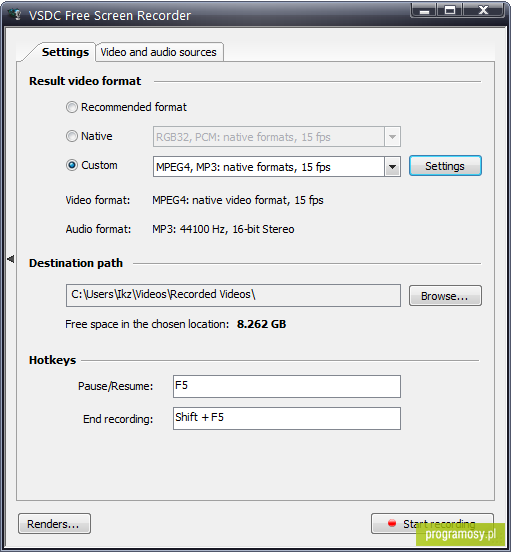Click the MP3: 44100 Hz audio format text
This screenshot has width=511, height=552.
pyautogui.click(x=223, y=229)
